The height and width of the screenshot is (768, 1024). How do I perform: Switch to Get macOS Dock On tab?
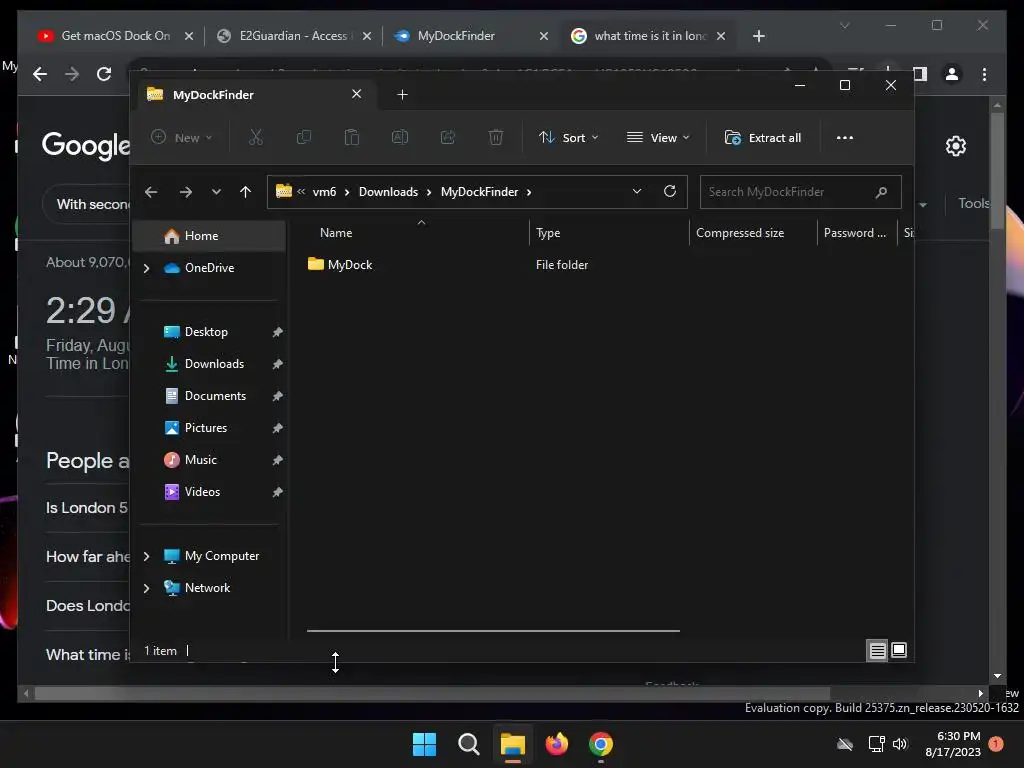coord(116,36)
